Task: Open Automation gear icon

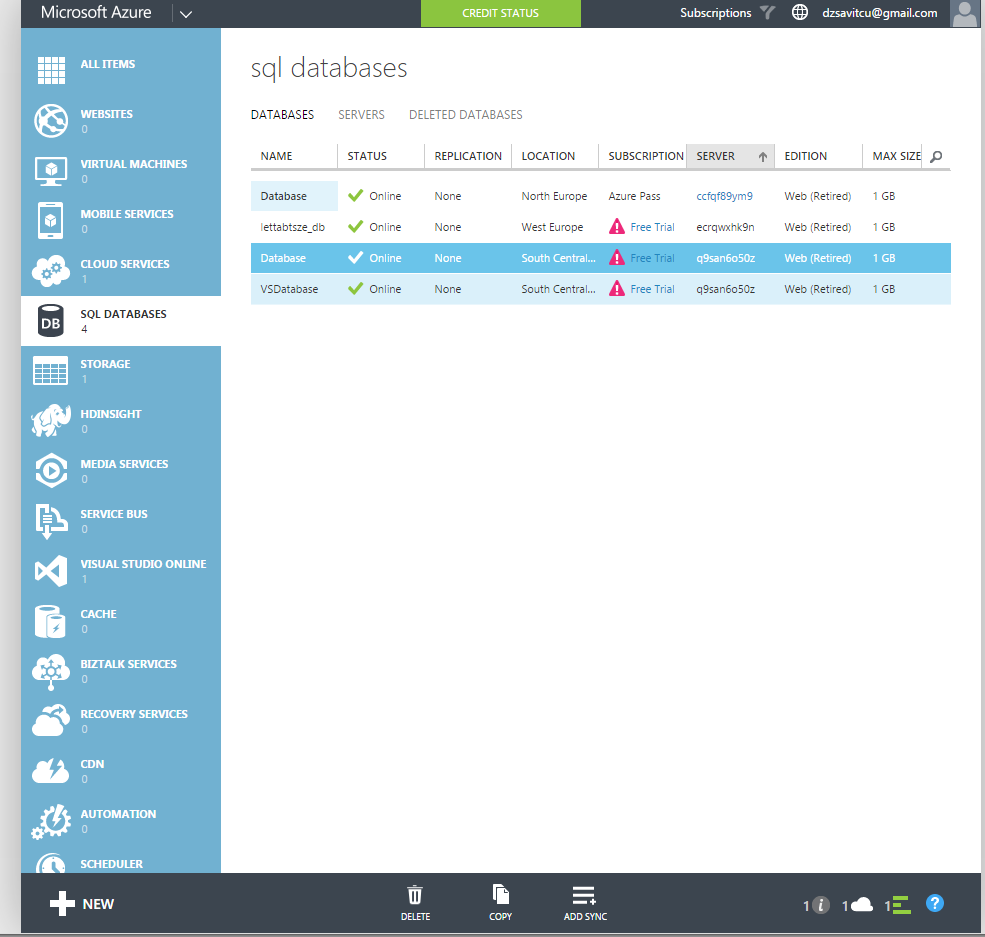Action: (51, 821)
